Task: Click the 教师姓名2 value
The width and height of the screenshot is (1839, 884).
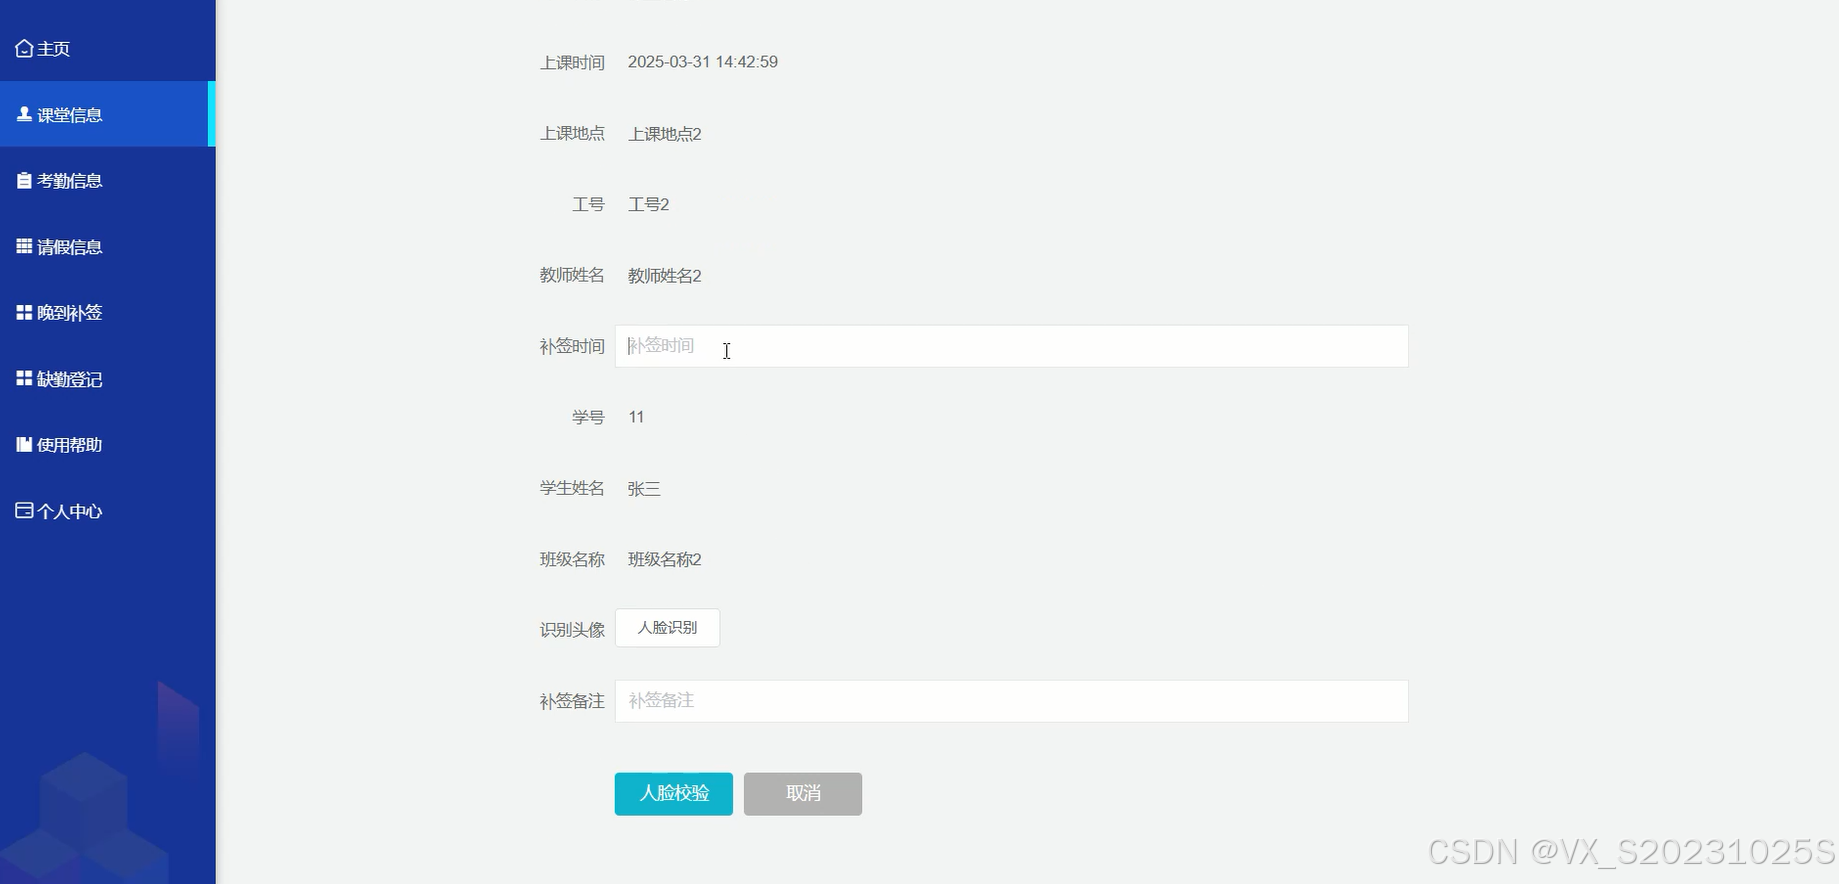Action: click(x=665, y=276)
